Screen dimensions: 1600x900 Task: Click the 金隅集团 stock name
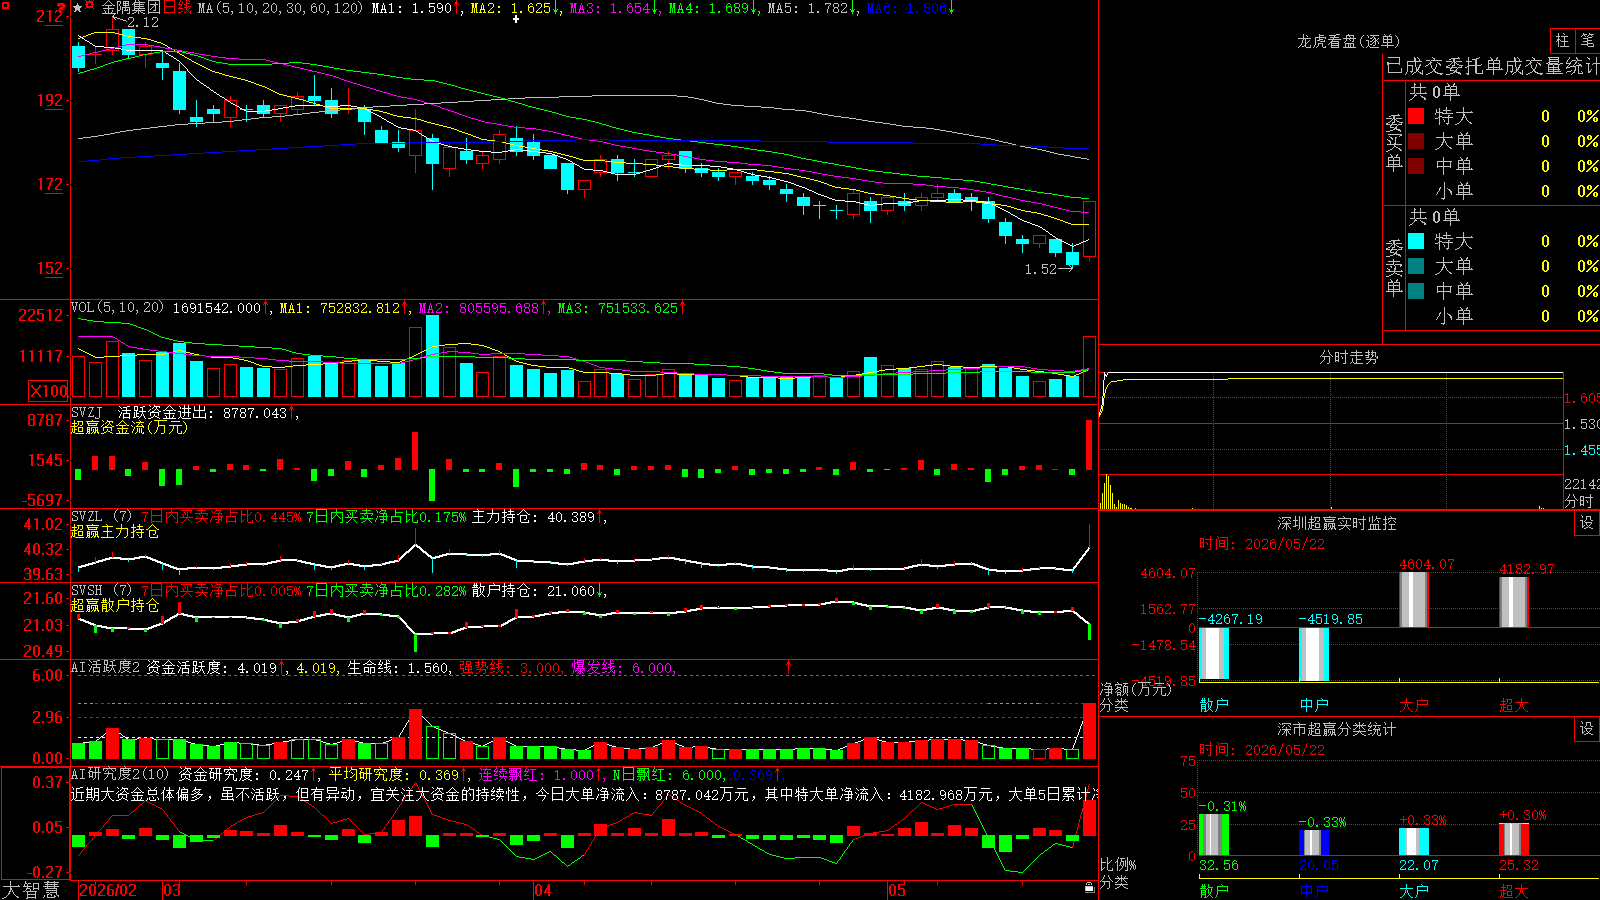131,8
